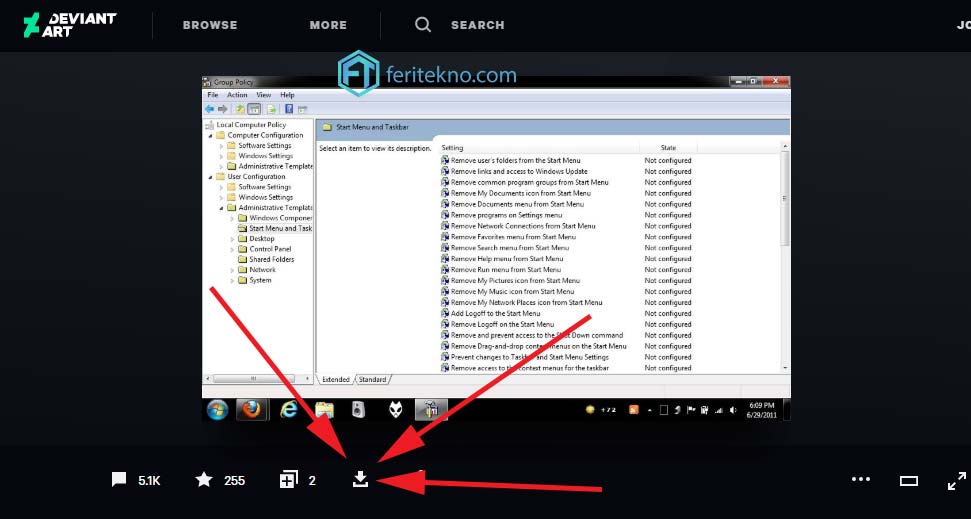Click the Up one level folder icon
Viewport: 971px width, 519px height.
[240, 109]
